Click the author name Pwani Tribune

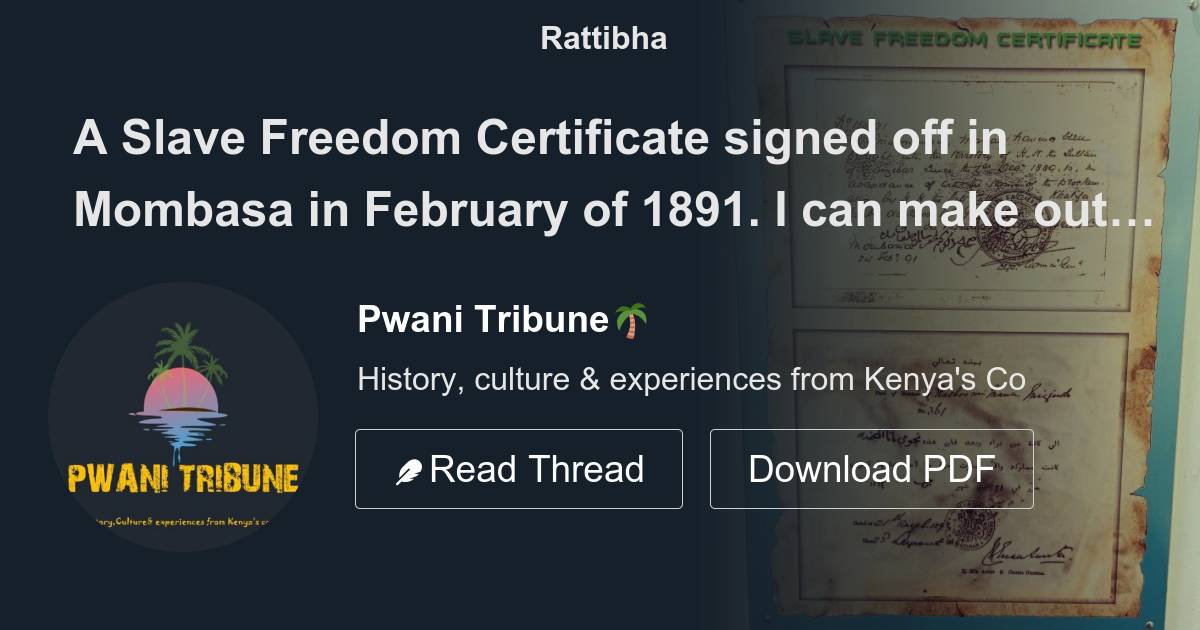485,319
